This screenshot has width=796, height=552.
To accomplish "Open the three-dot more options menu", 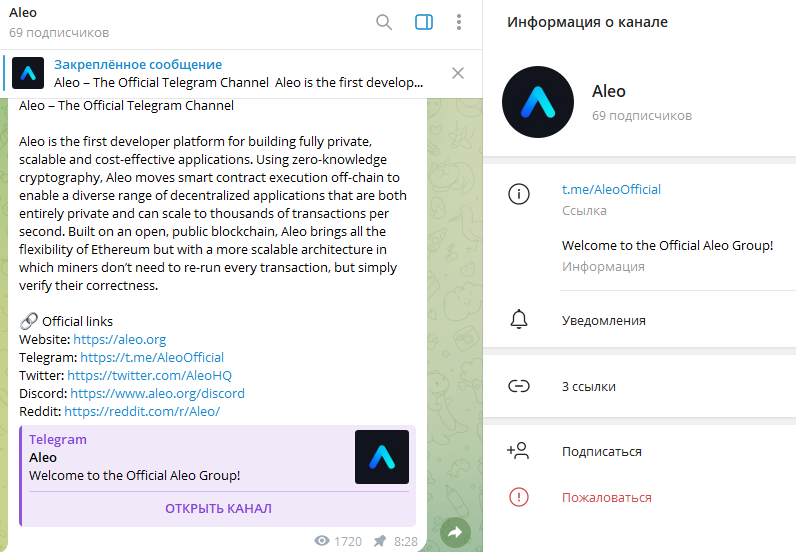I will pyautogui.click(x=459, y=22).
